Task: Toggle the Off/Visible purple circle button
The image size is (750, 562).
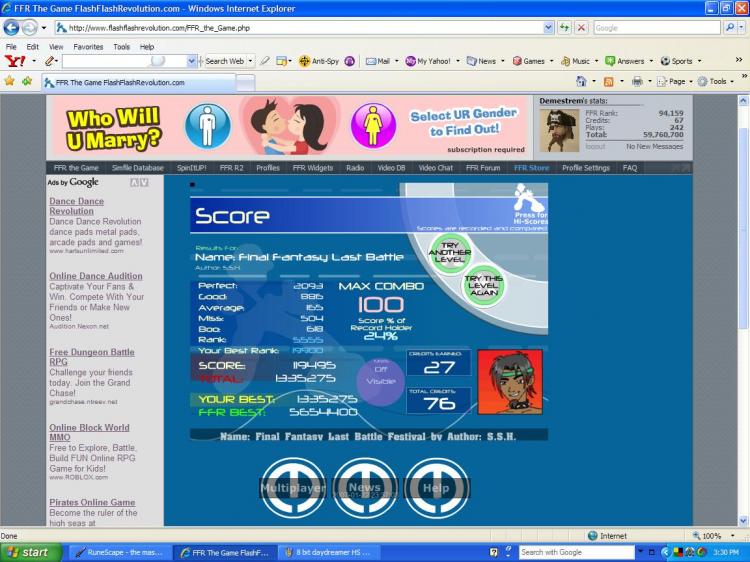Action: tap(381, 381)
